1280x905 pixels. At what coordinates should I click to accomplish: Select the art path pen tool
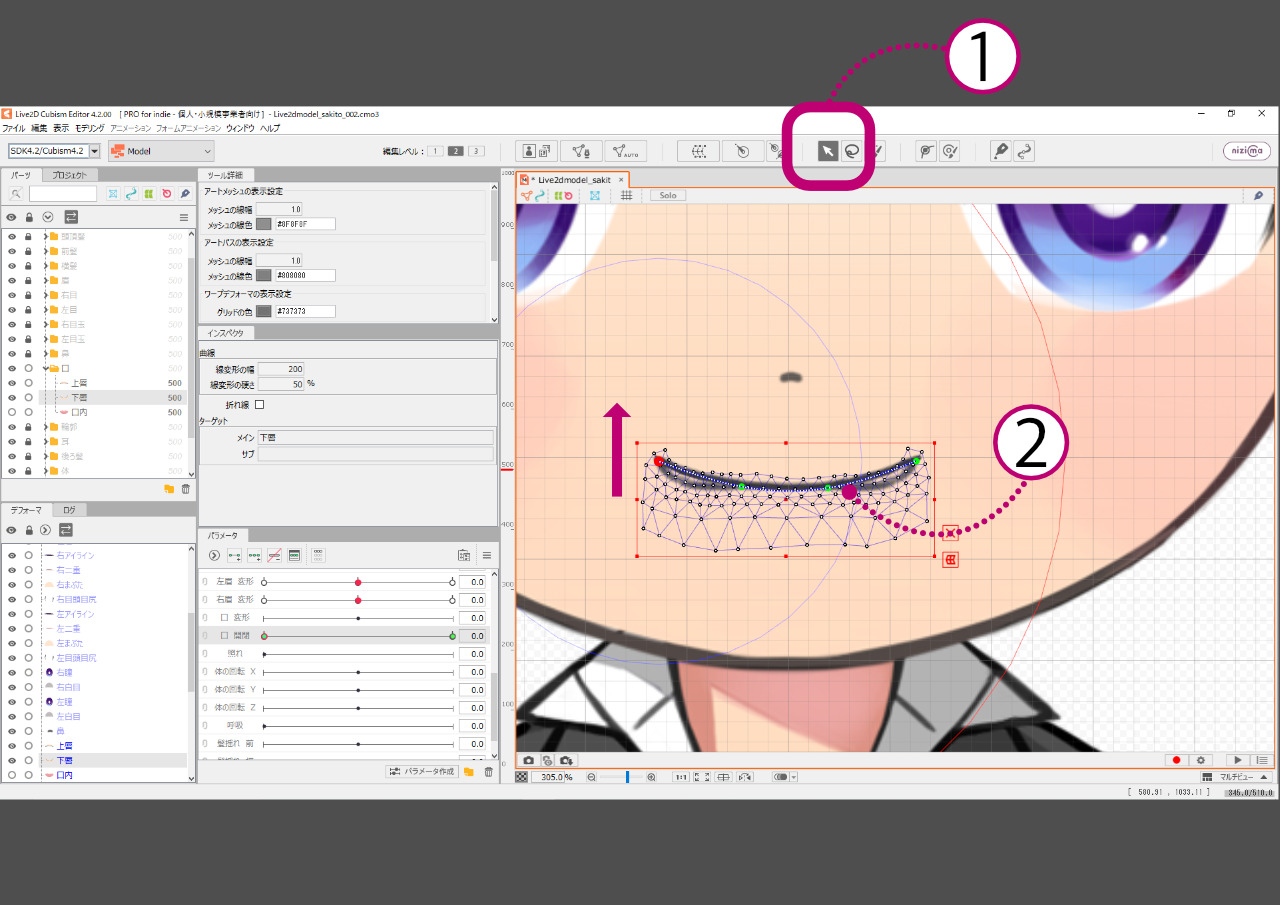tap(1000, 151)
